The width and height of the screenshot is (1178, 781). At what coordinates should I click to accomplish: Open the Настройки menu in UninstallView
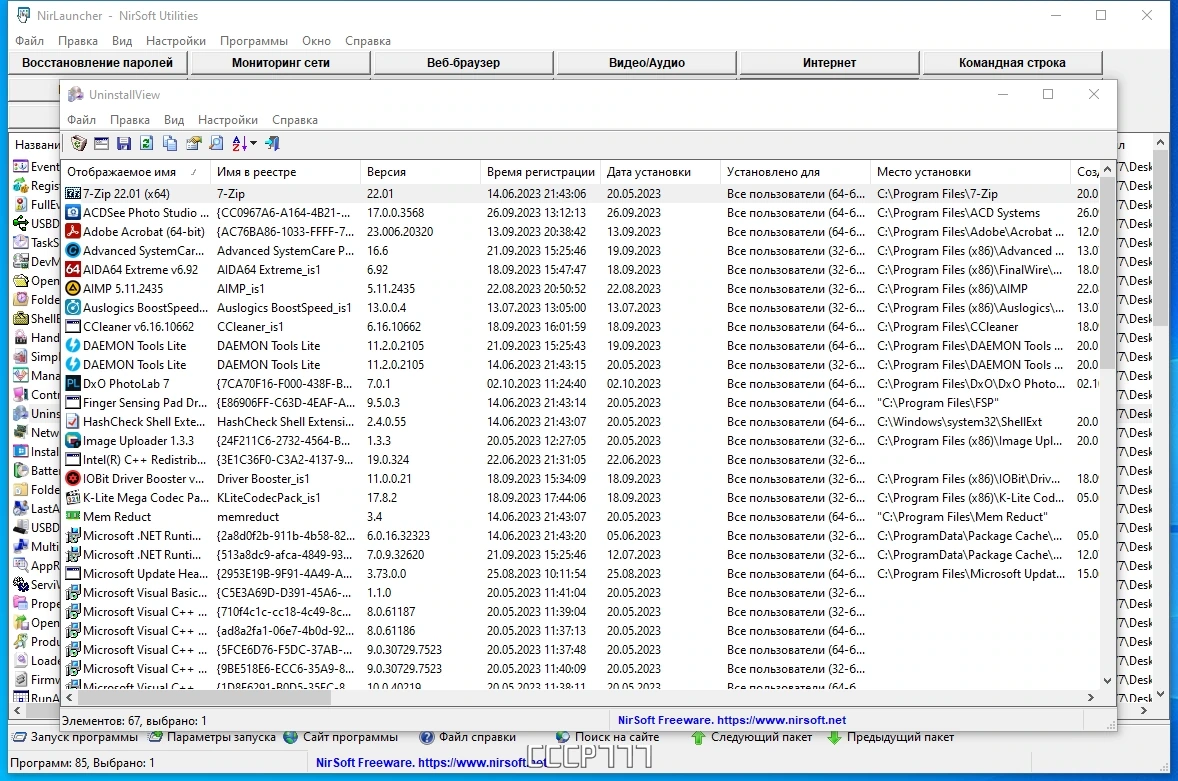pos(228,119)
